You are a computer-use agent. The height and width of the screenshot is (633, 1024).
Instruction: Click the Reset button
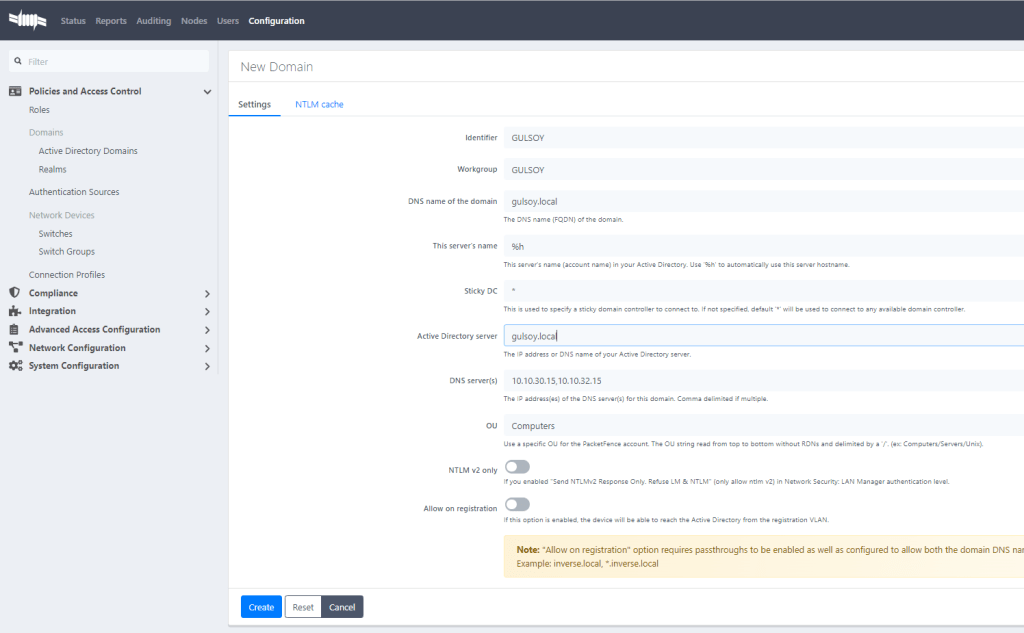pos(303,607)
